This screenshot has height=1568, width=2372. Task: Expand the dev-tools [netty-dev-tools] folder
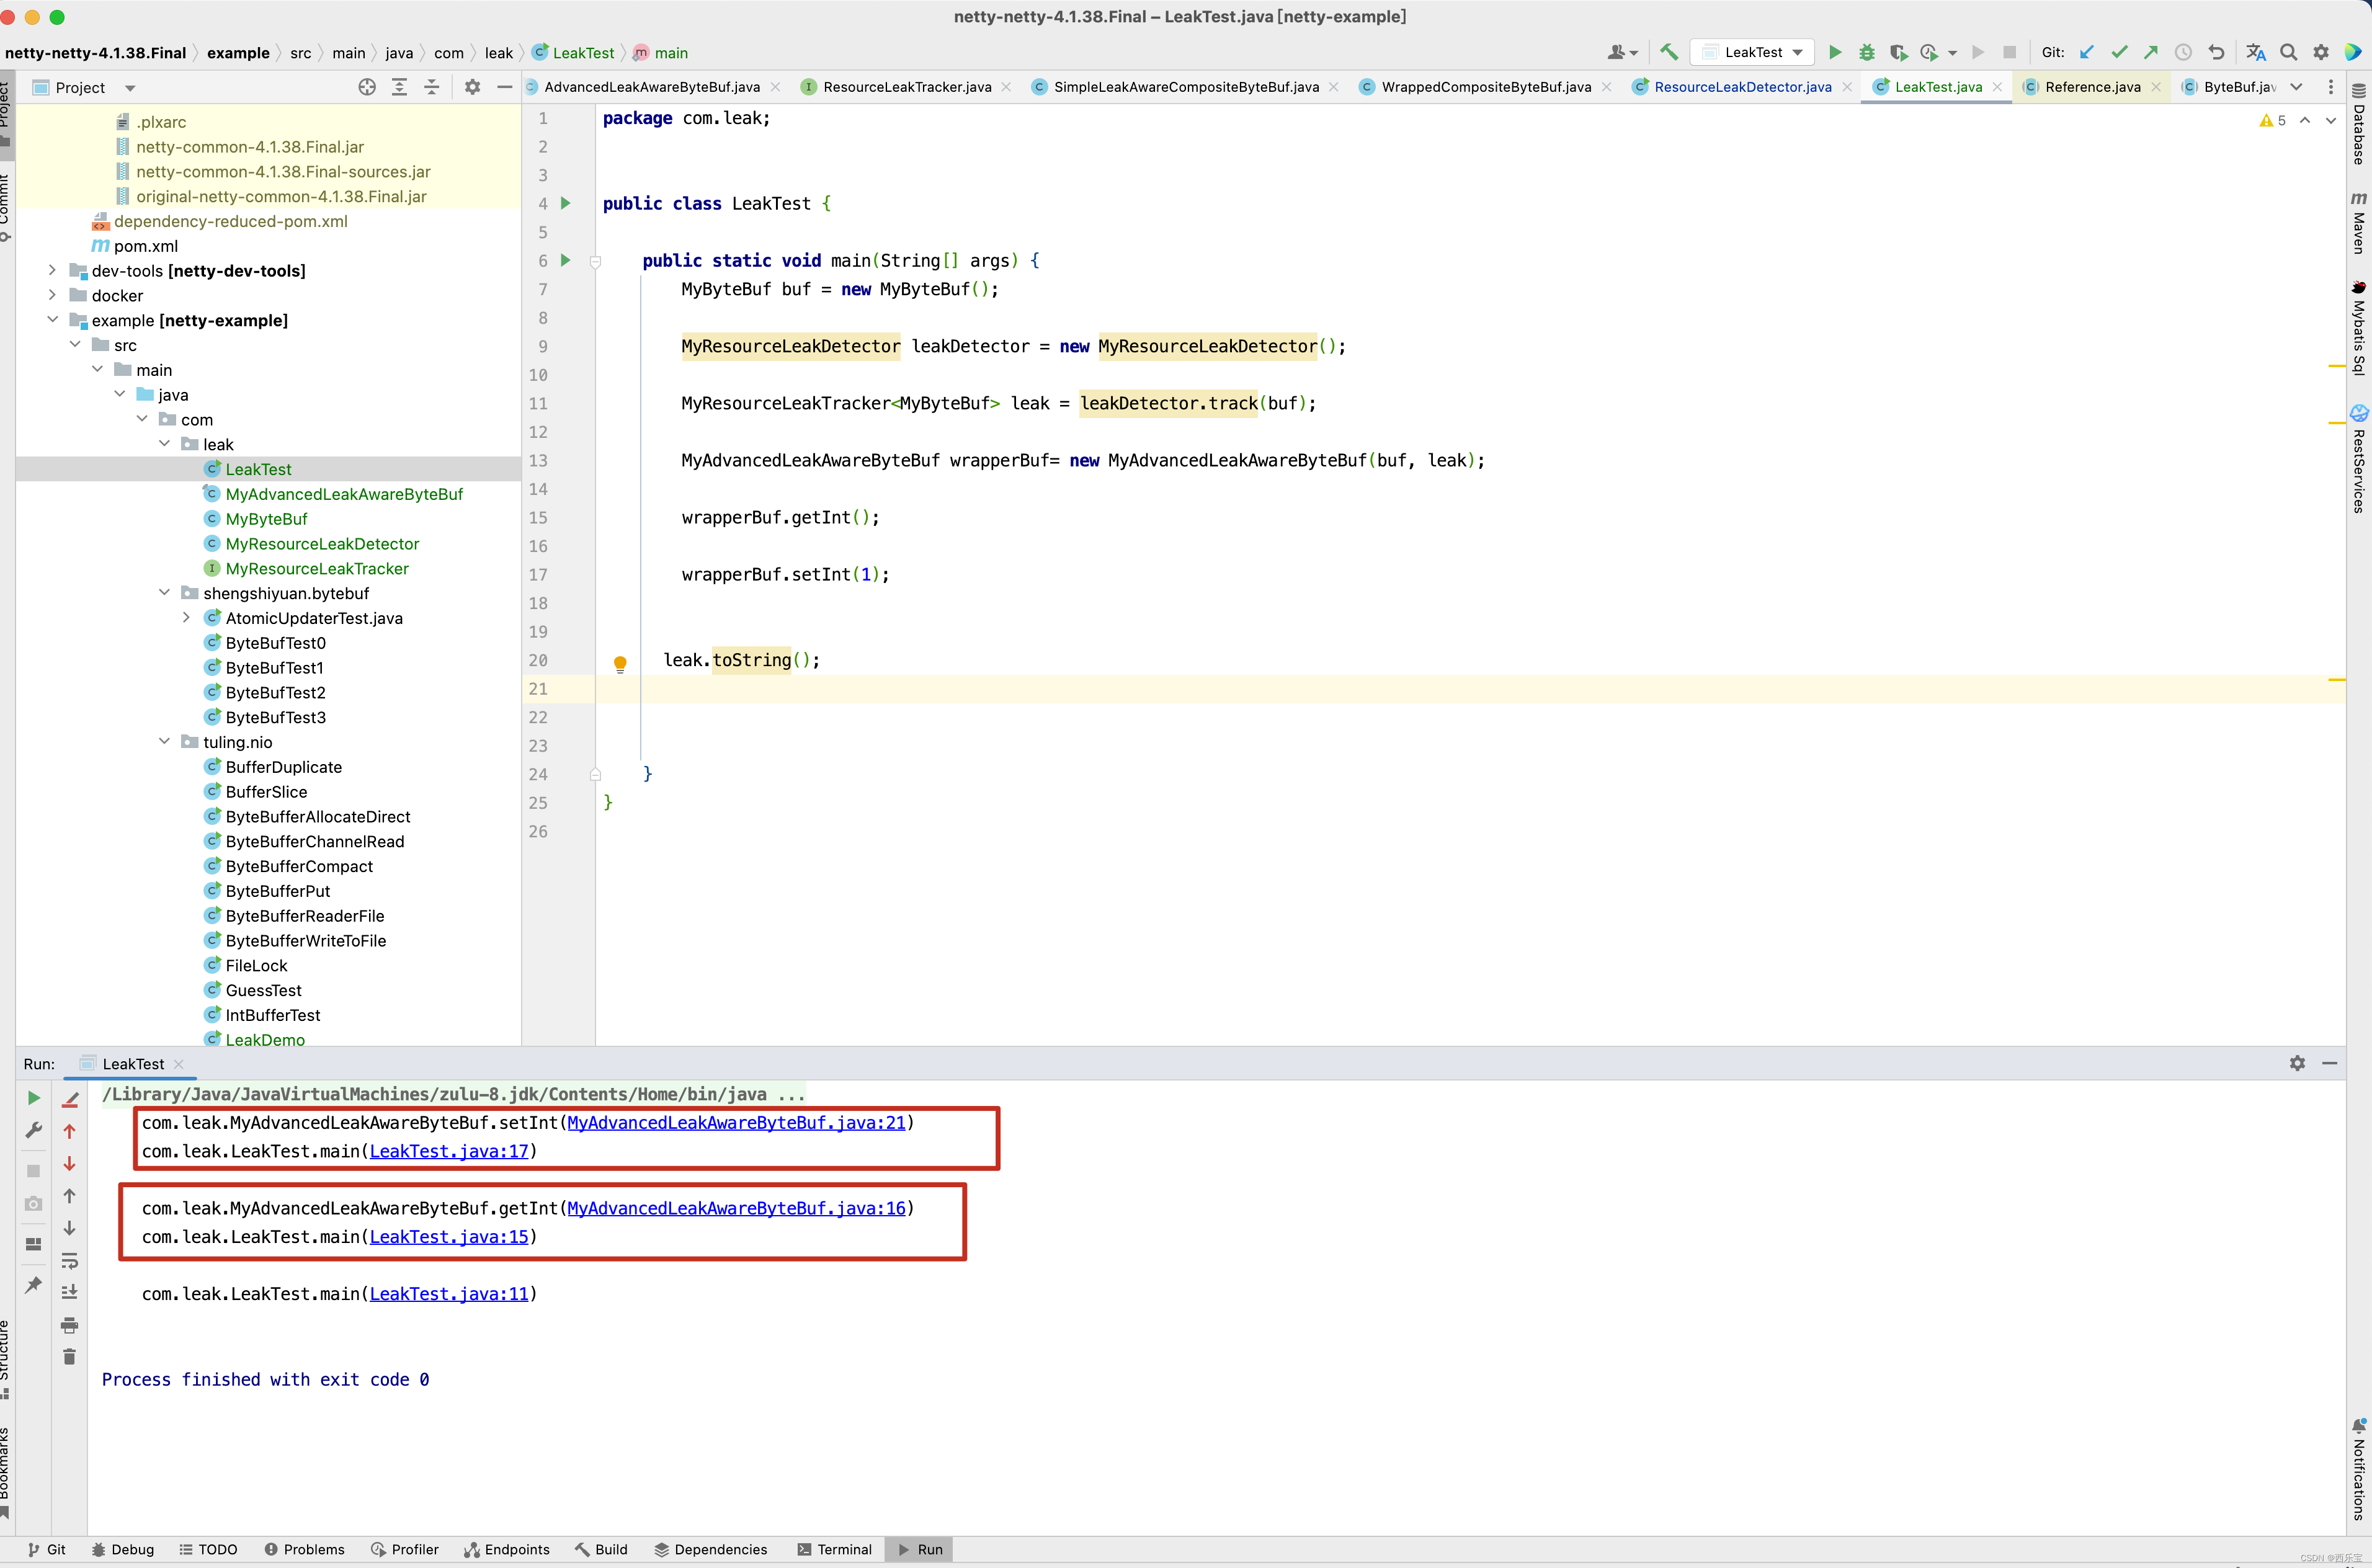(52, 270)
